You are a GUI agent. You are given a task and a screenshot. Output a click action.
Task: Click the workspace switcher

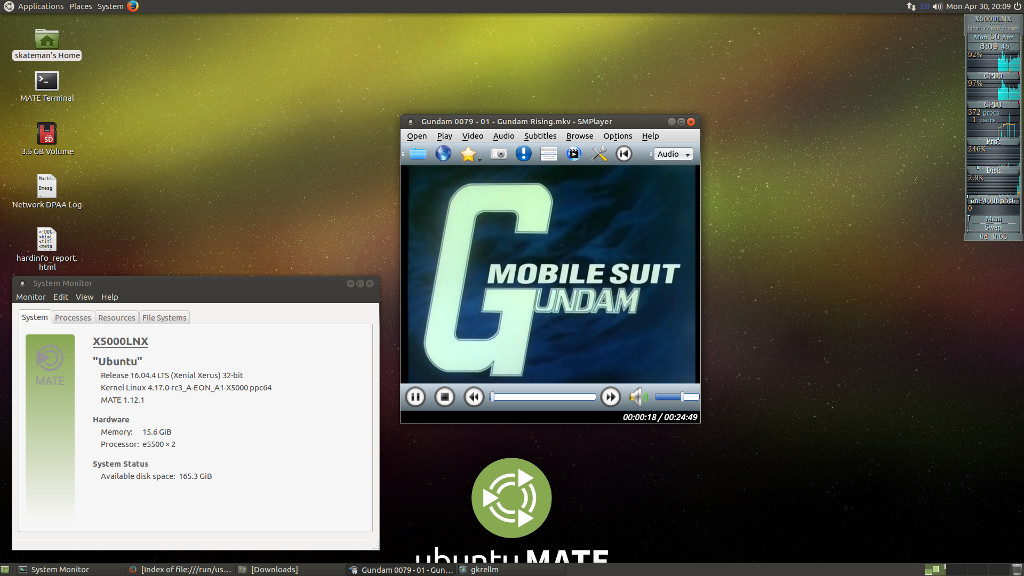point(968,569)
